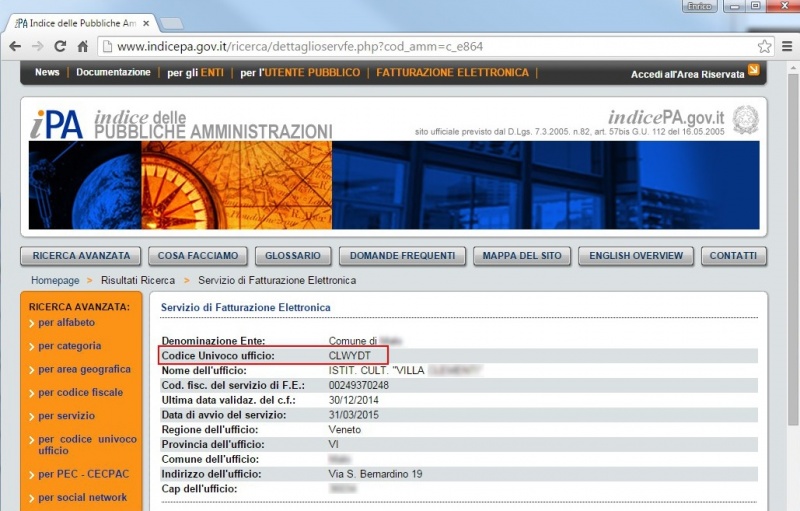
Task: Select search per categoria
Action: [69, 346]
